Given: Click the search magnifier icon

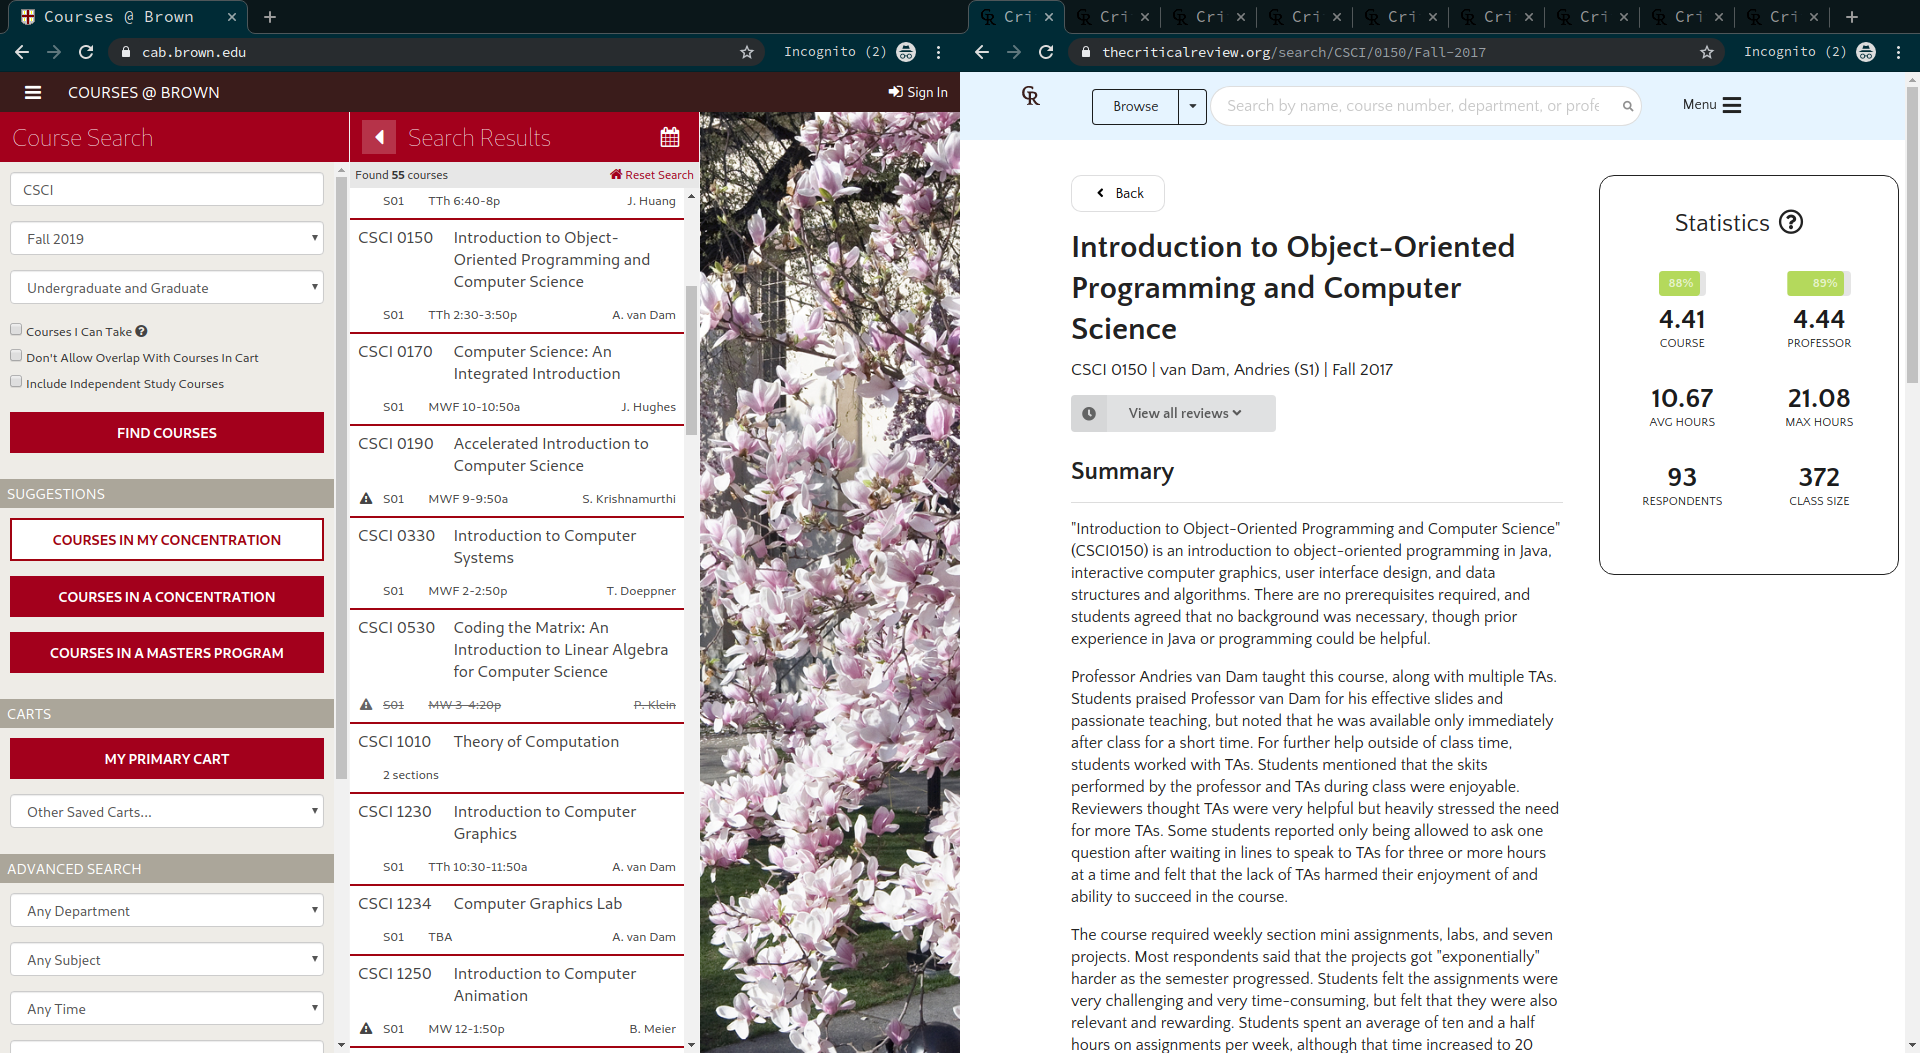Looking at the screenshot, I should [1627, 106].
